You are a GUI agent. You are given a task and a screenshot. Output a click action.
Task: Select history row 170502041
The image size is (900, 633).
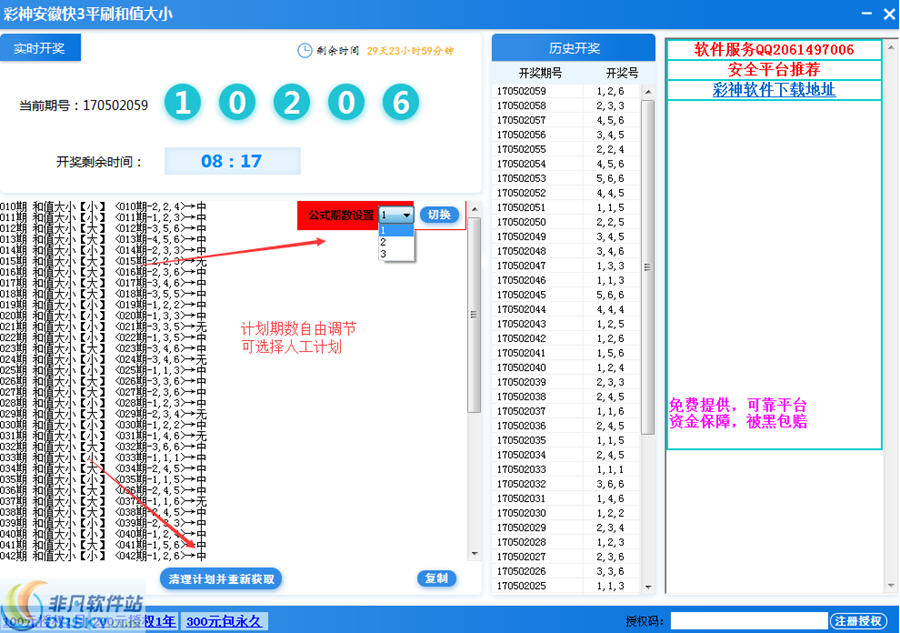567,353
